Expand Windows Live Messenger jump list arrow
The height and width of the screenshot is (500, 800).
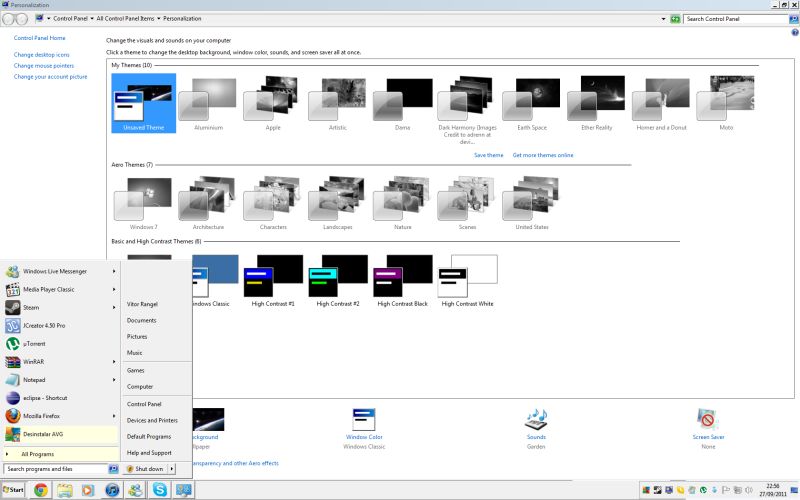114,271
